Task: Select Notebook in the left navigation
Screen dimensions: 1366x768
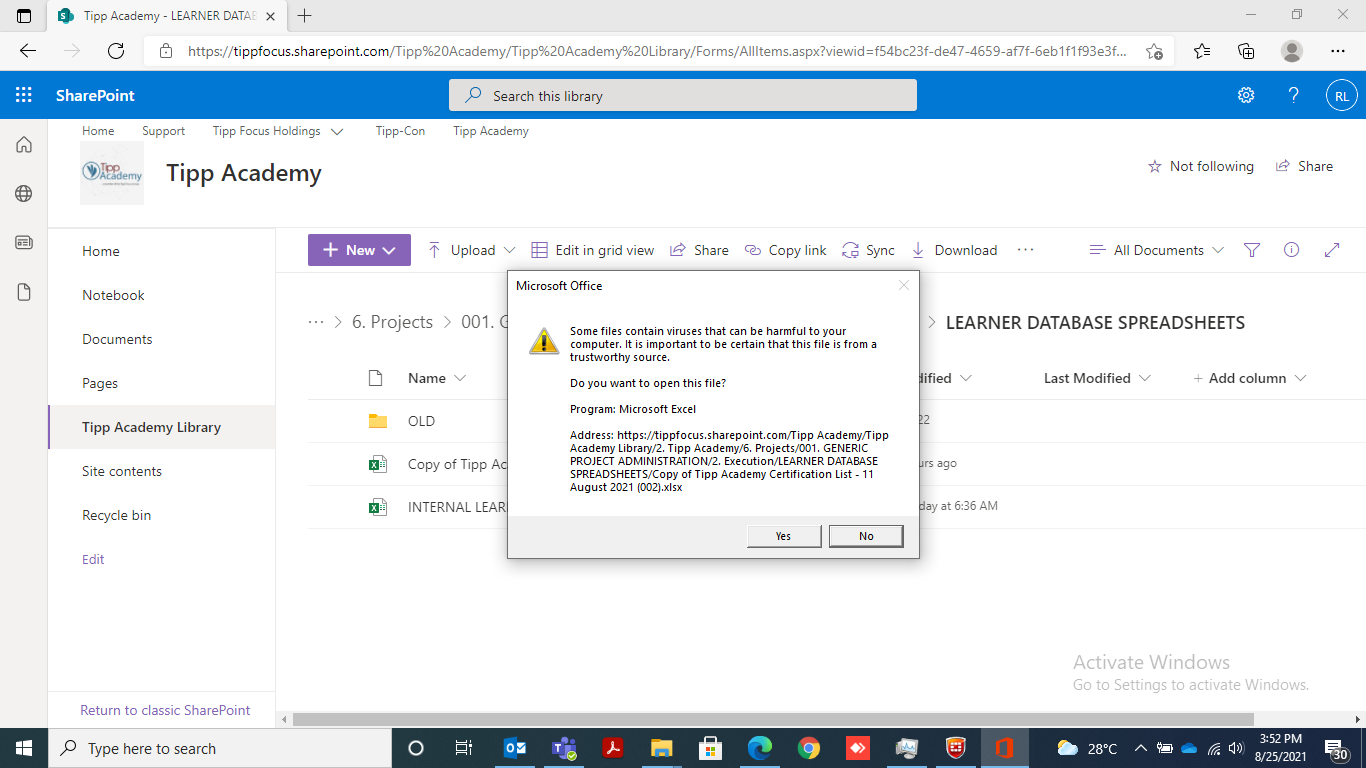Action: click(113, 295)
